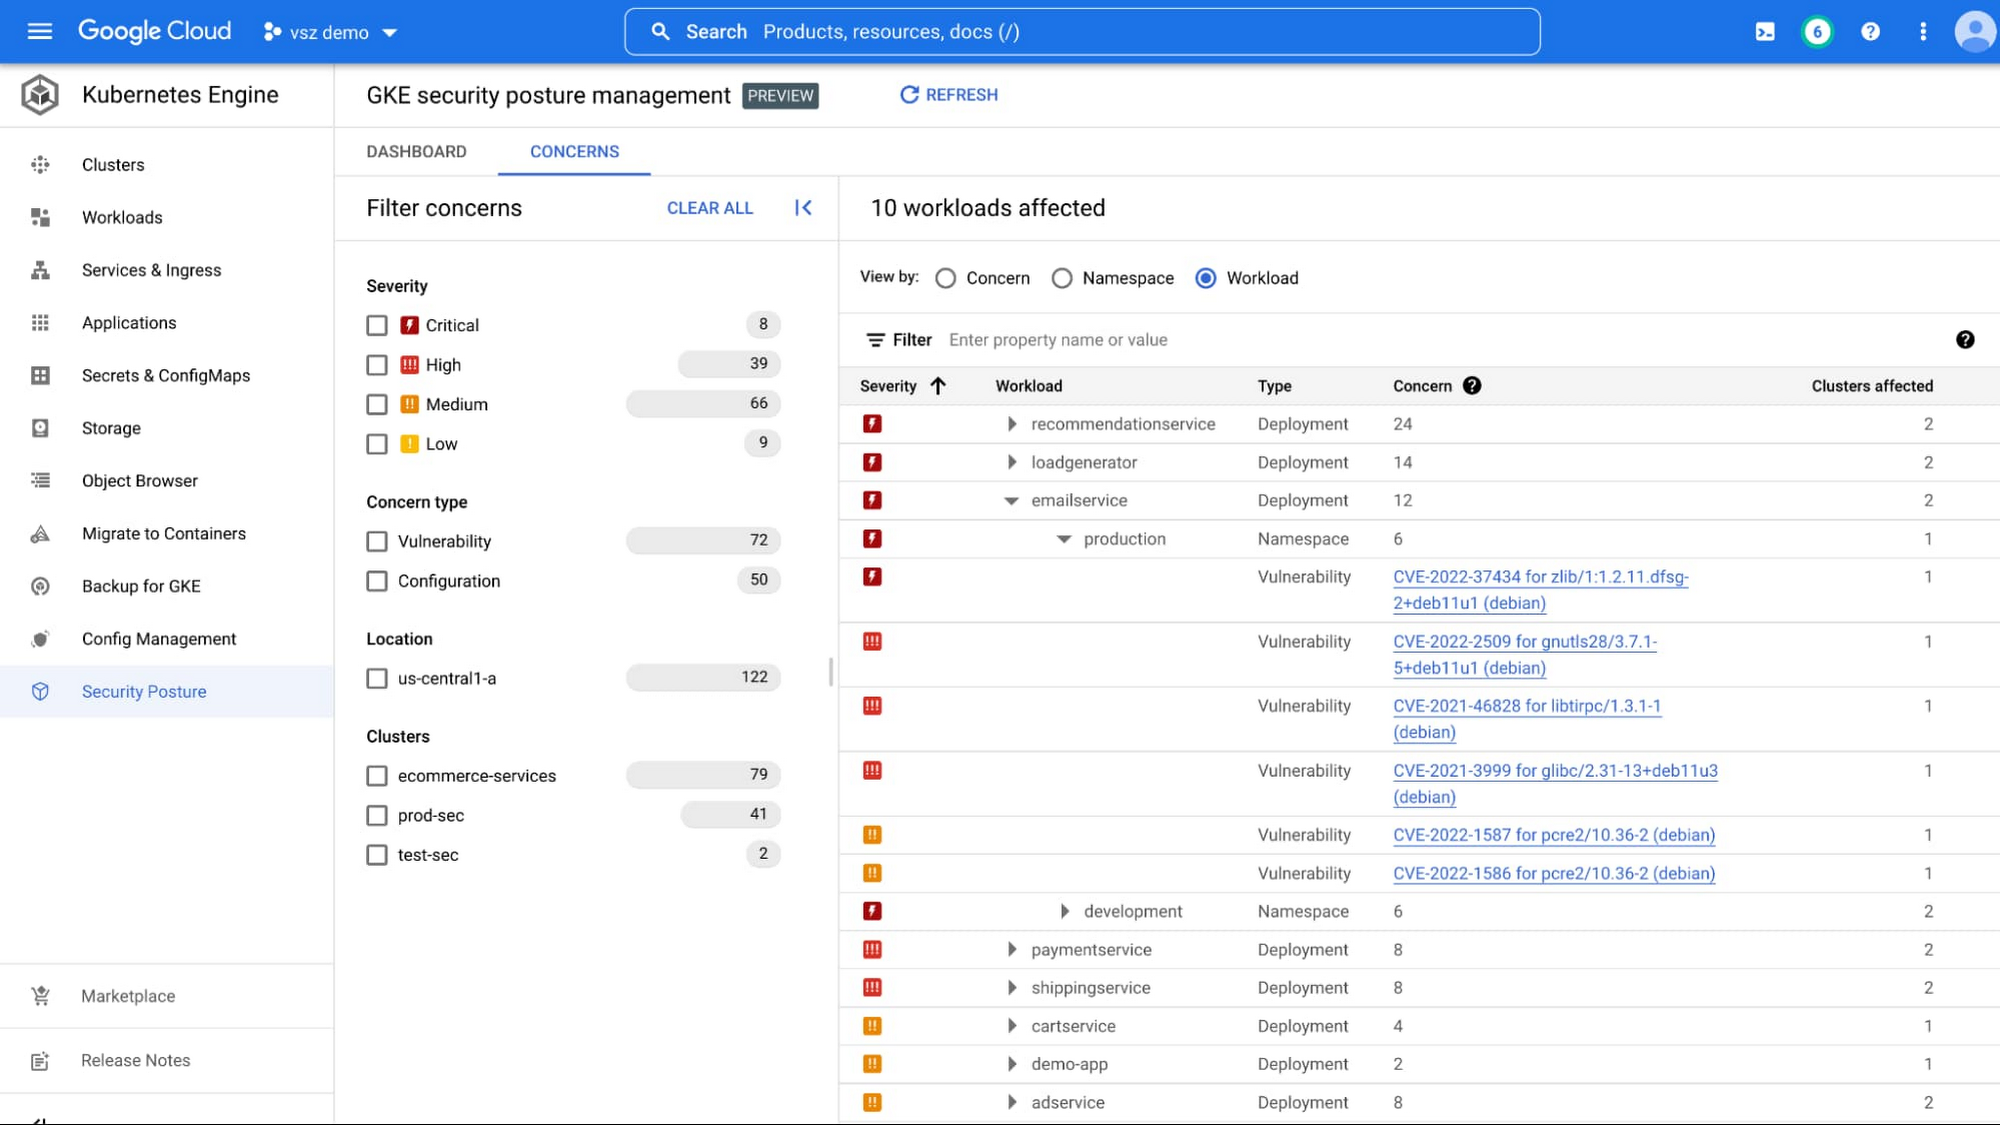Expand the development namespace row
This screenshot has width=2000, height=1125.
pyautogui.click(x=1065, y=911)
